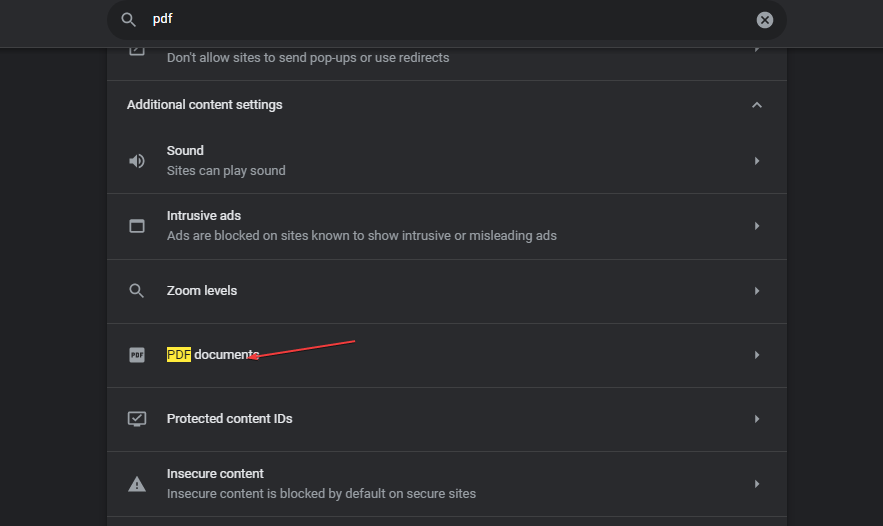Open the pop-ups and redirects row

coord(307,57)
